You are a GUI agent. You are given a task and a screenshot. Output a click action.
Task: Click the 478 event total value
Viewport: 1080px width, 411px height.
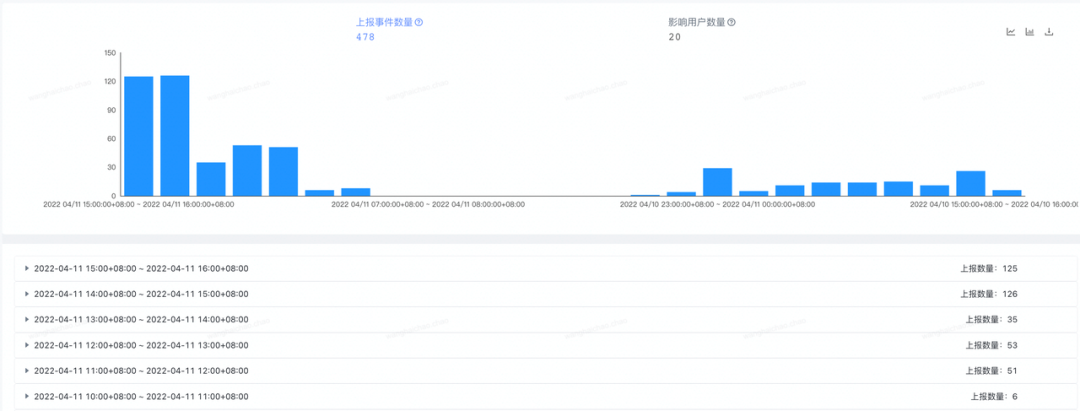[x=365, y=37]
